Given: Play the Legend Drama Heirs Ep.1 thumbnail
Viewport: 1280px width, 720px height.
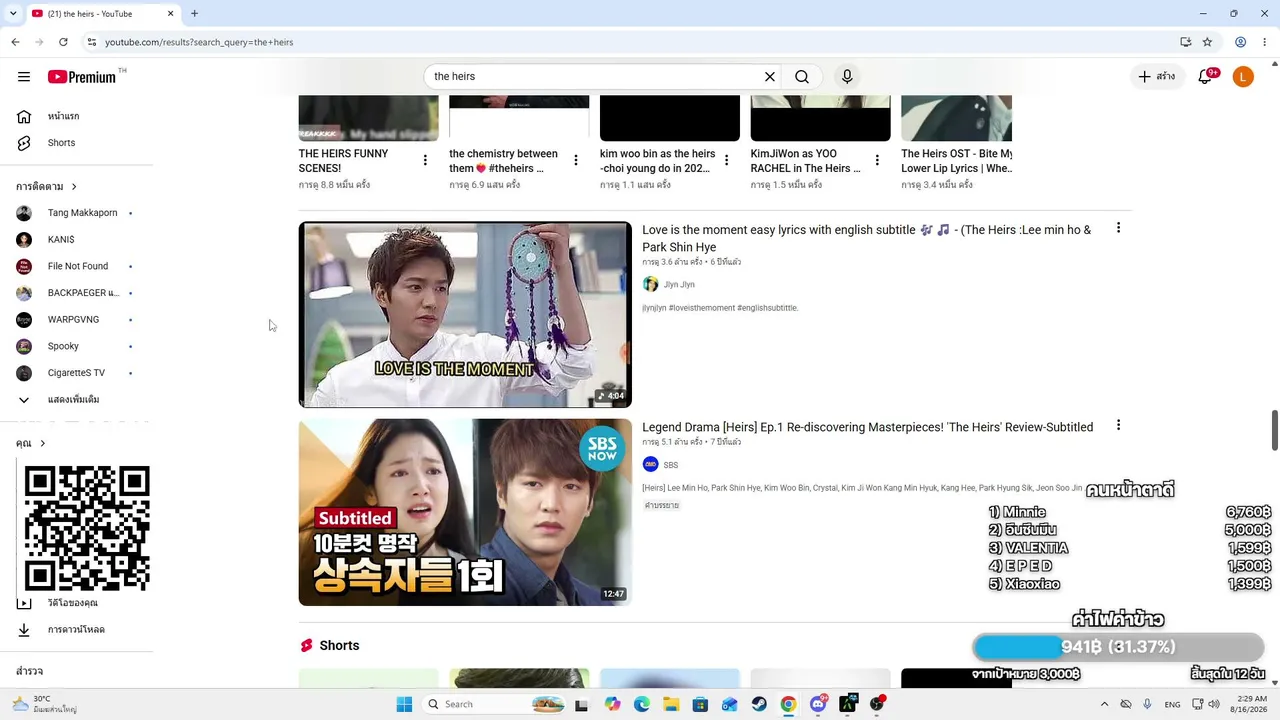Looking at the screenshot, I should [x=465, y=512].
